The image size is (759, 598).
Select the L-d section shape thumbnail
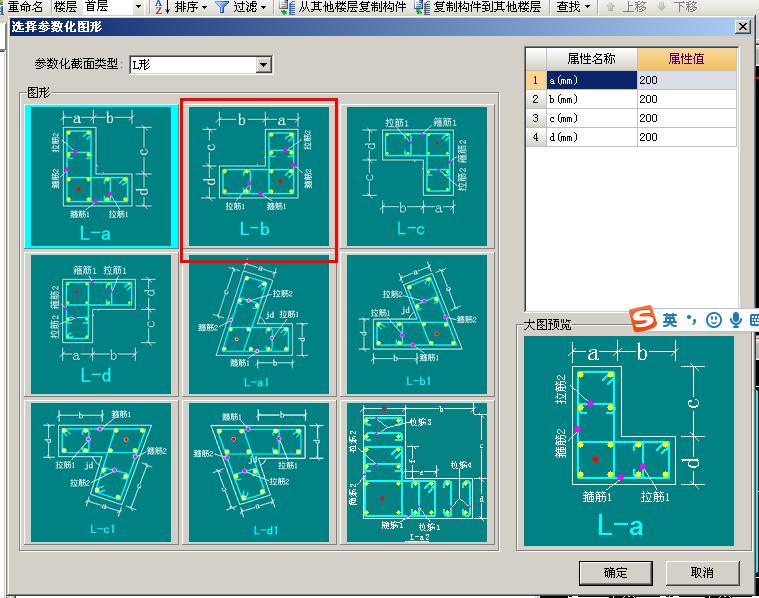point(101,324)
